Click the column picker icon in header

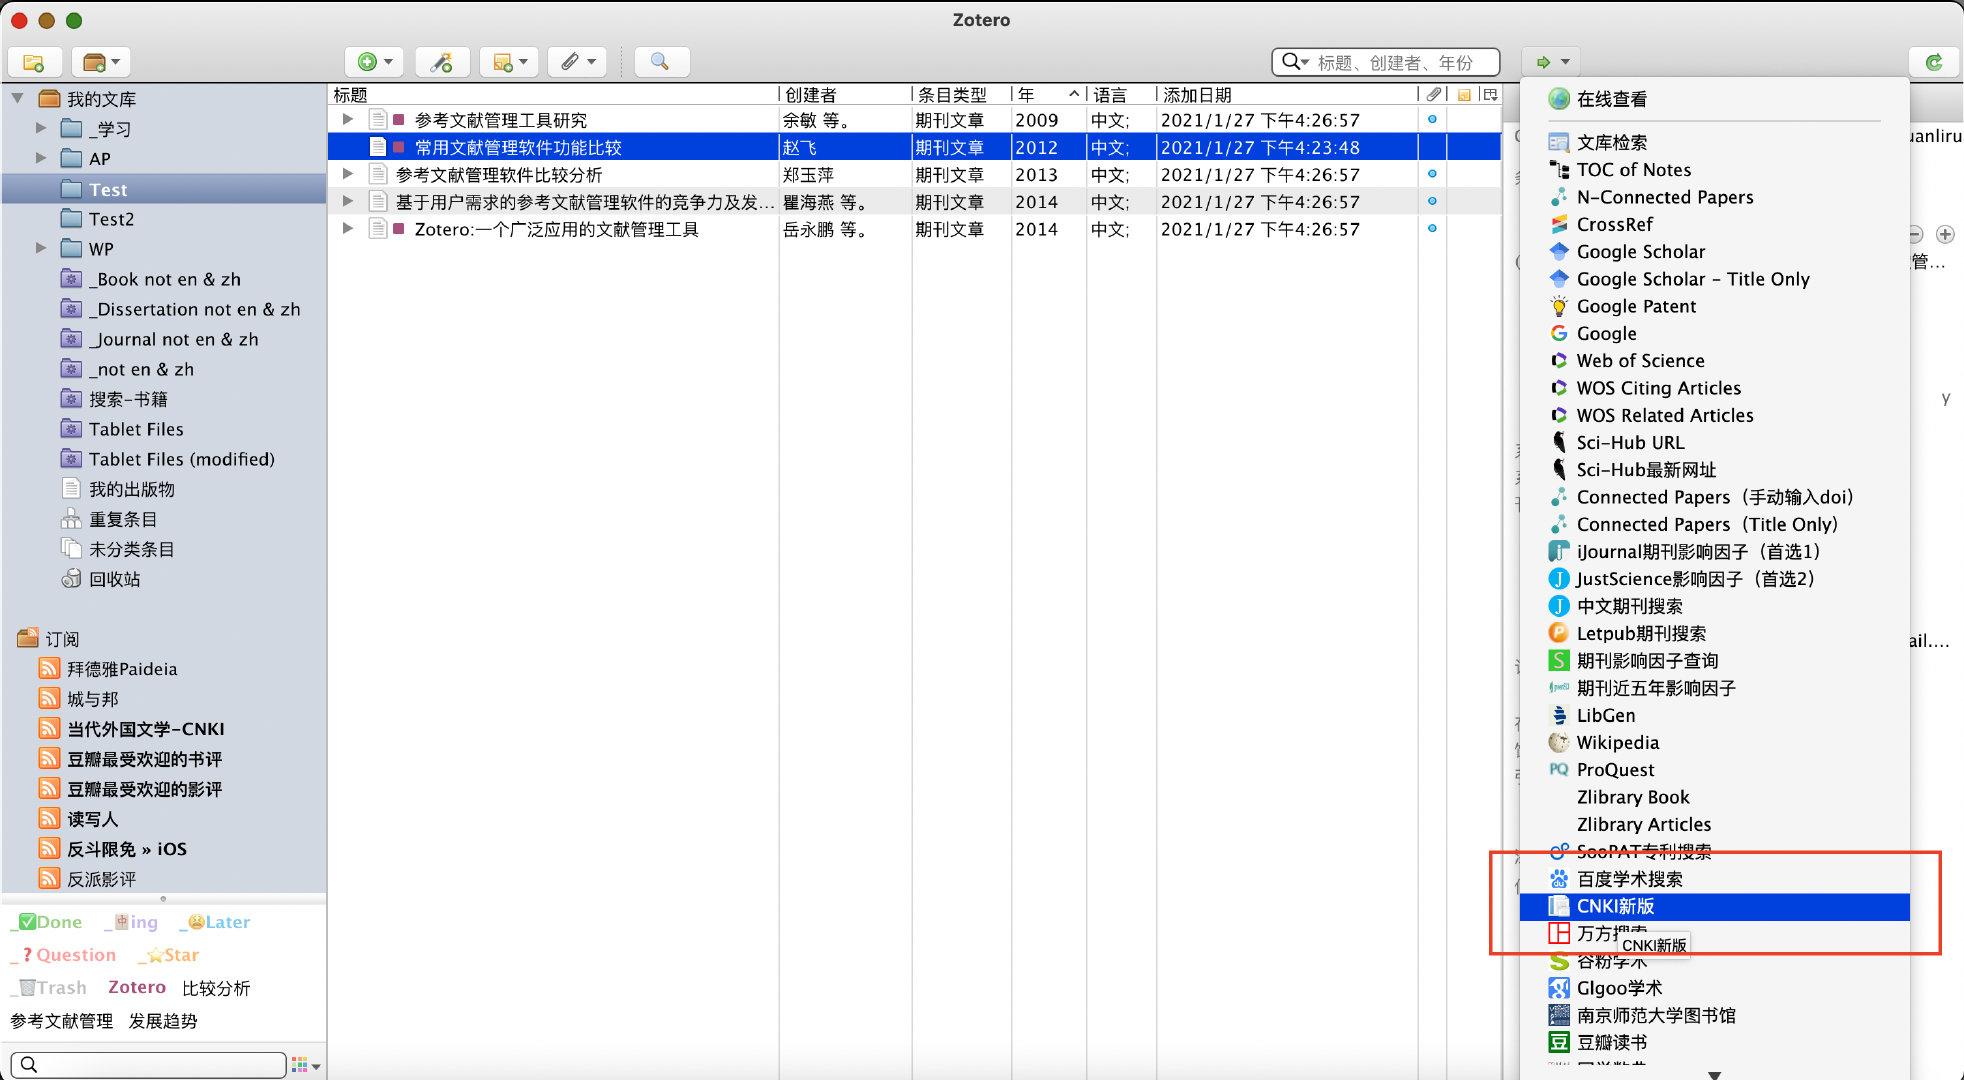pos(1490,94)
